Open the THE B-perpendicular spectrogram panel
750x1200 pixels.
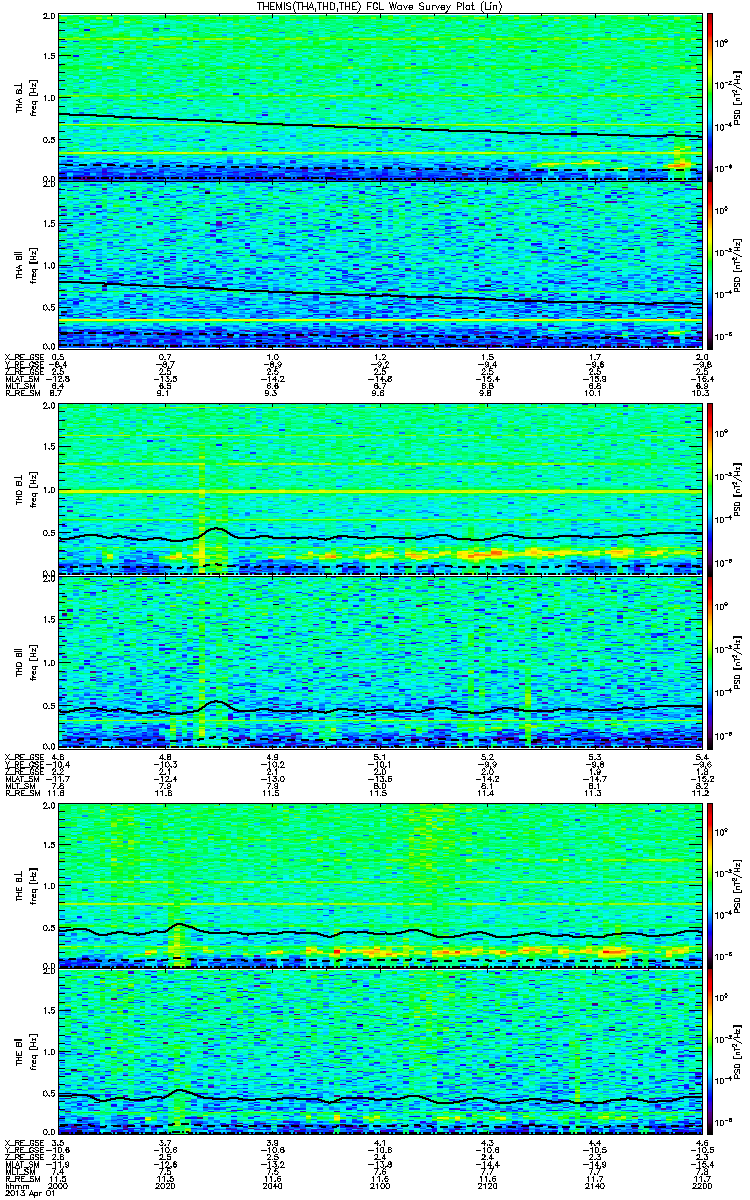(x=380, y=884)
